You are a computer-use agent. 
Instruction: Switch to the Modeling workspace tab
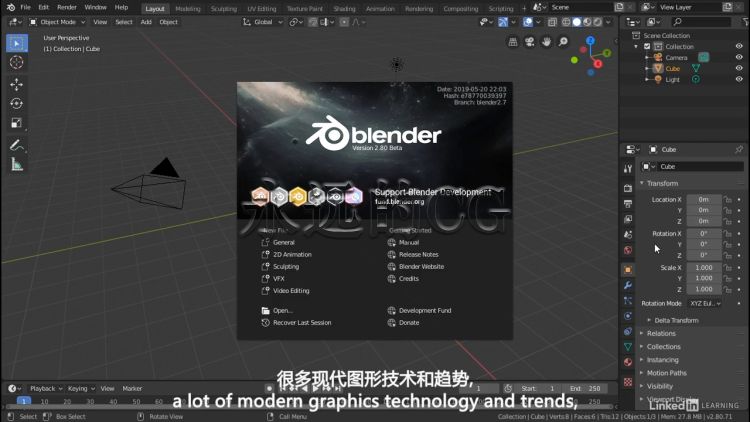tap(188, 9)
